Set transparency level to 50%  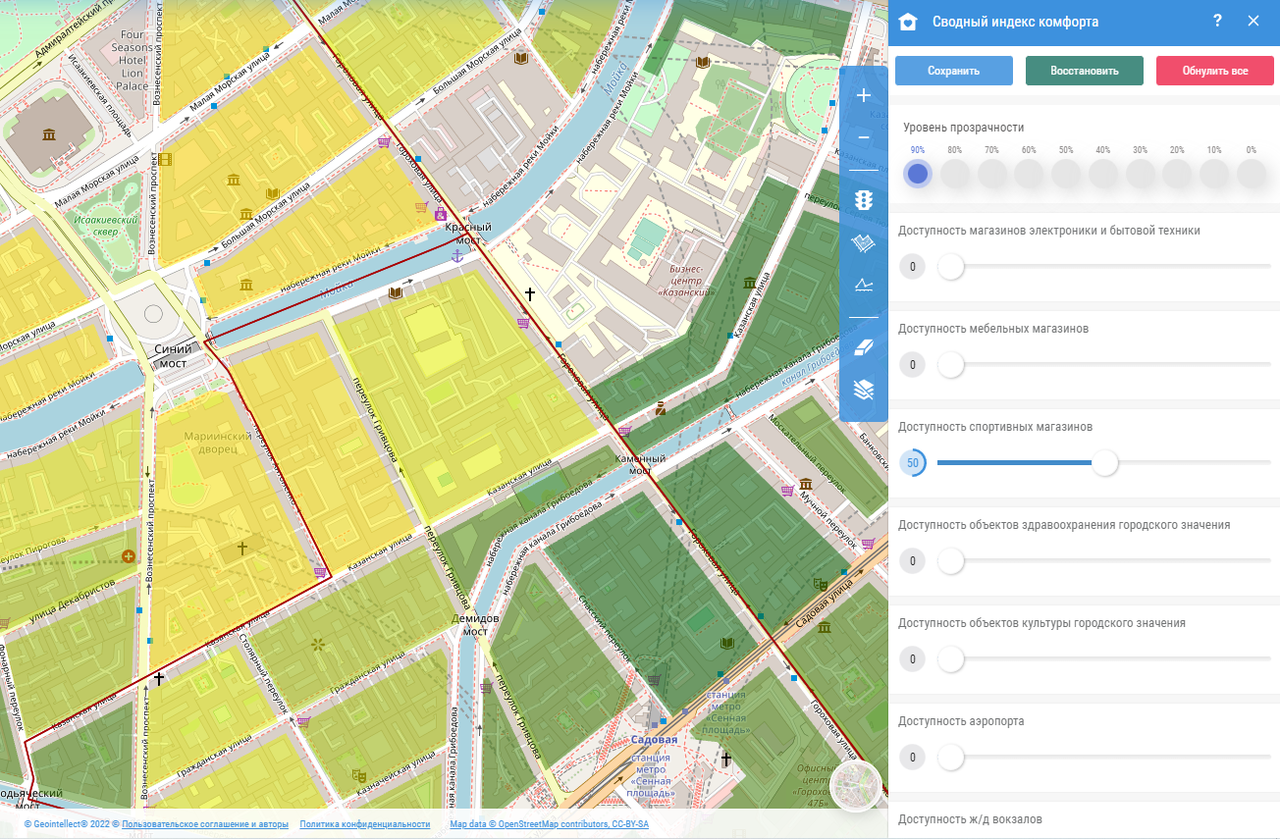[1066, 174]
